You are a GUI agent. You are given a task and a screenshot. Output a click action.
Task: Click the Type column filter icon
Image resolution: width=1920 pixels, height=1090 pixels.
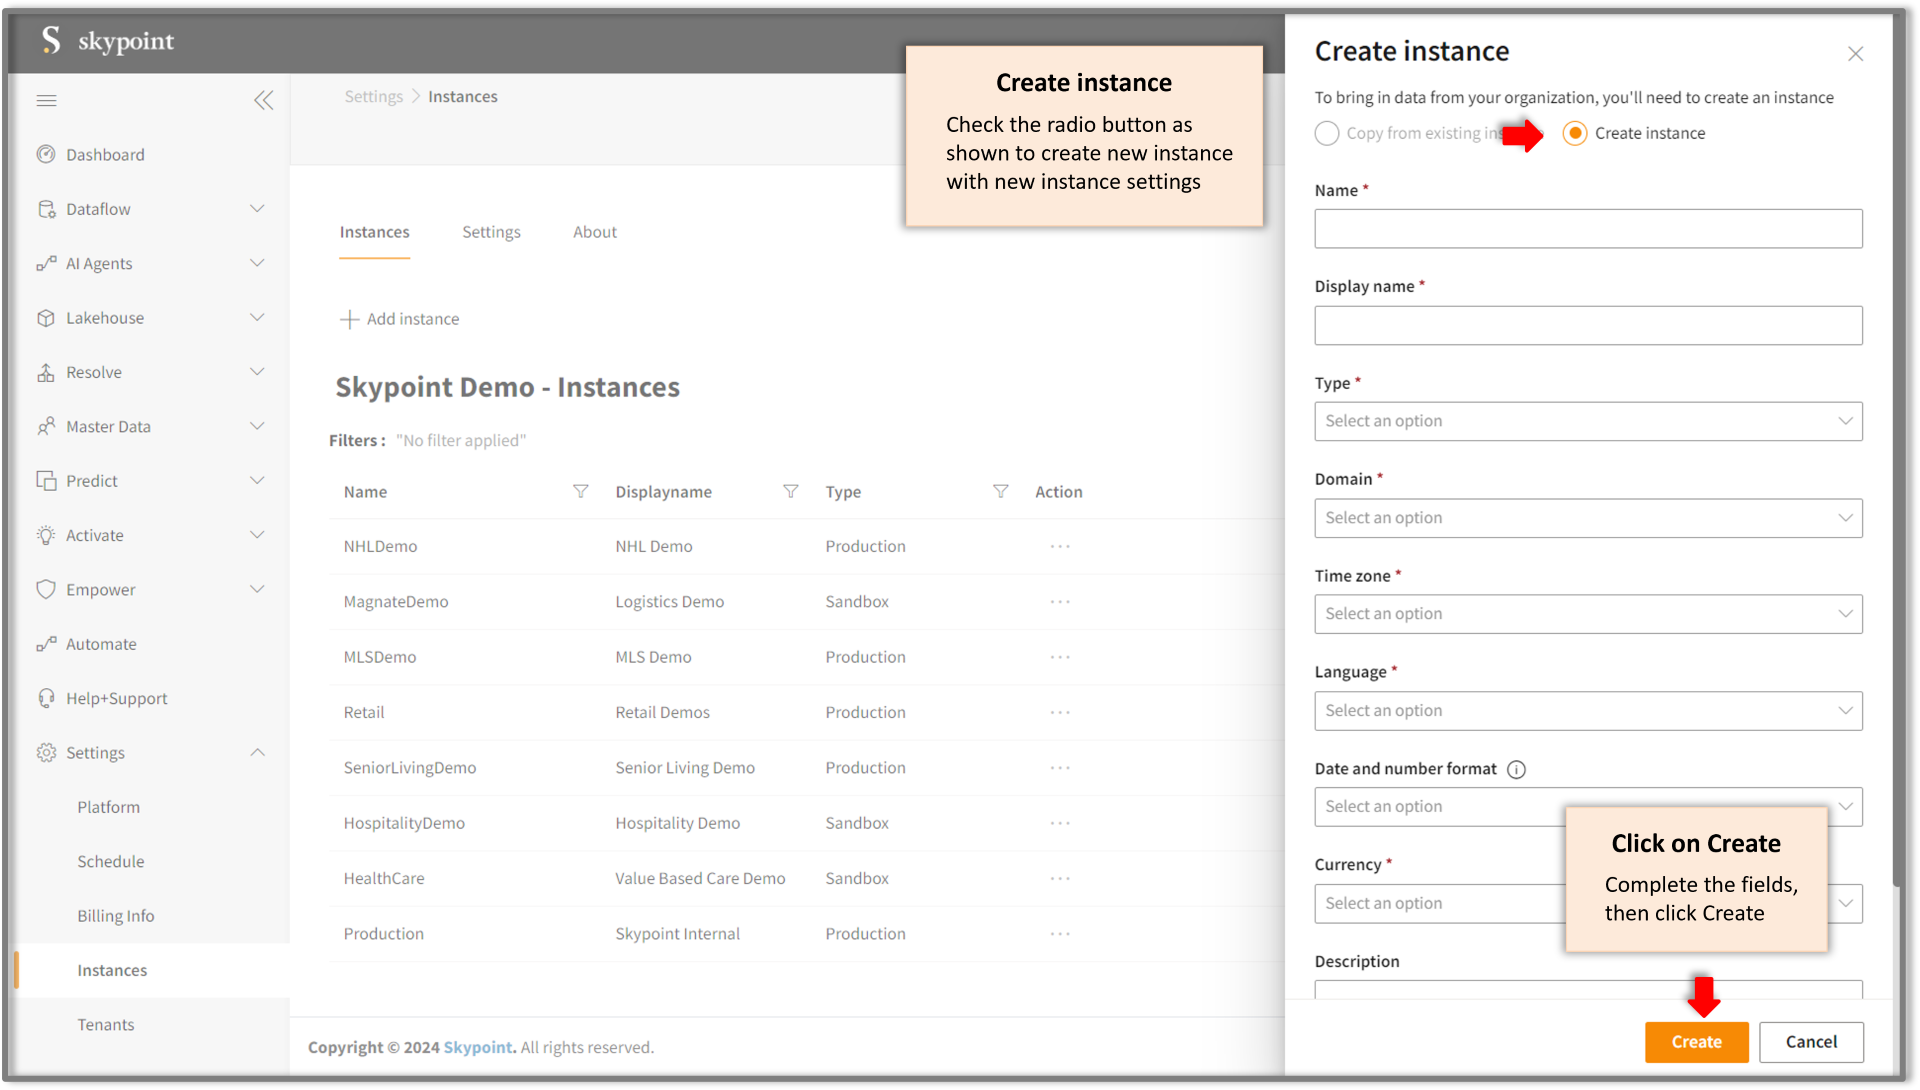(x=1000, y=492)
